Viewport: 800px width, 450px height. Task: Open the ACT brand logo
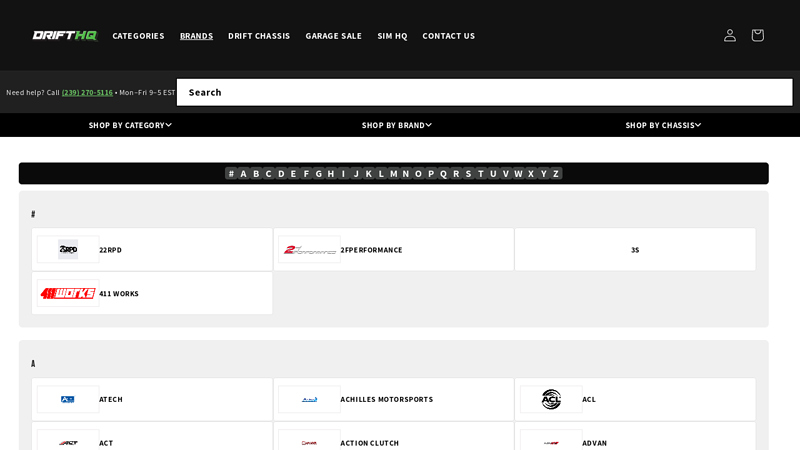coord(68,441)
